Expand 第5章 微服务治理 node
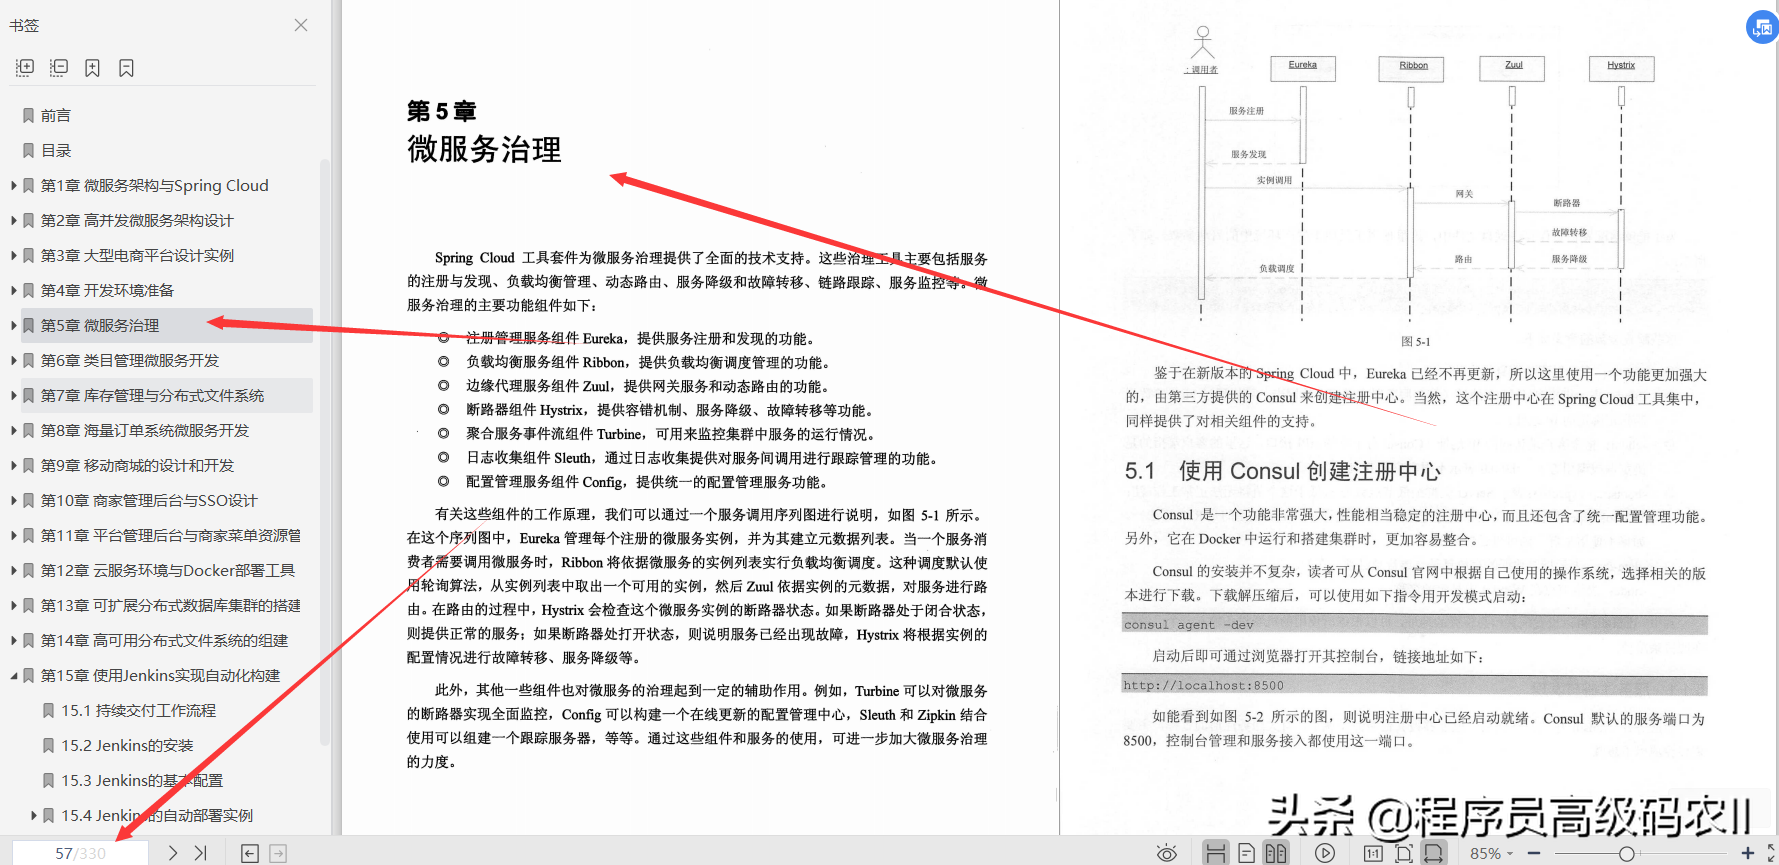Viewport: 1779px width, 865px height. (x=14, y=325)
